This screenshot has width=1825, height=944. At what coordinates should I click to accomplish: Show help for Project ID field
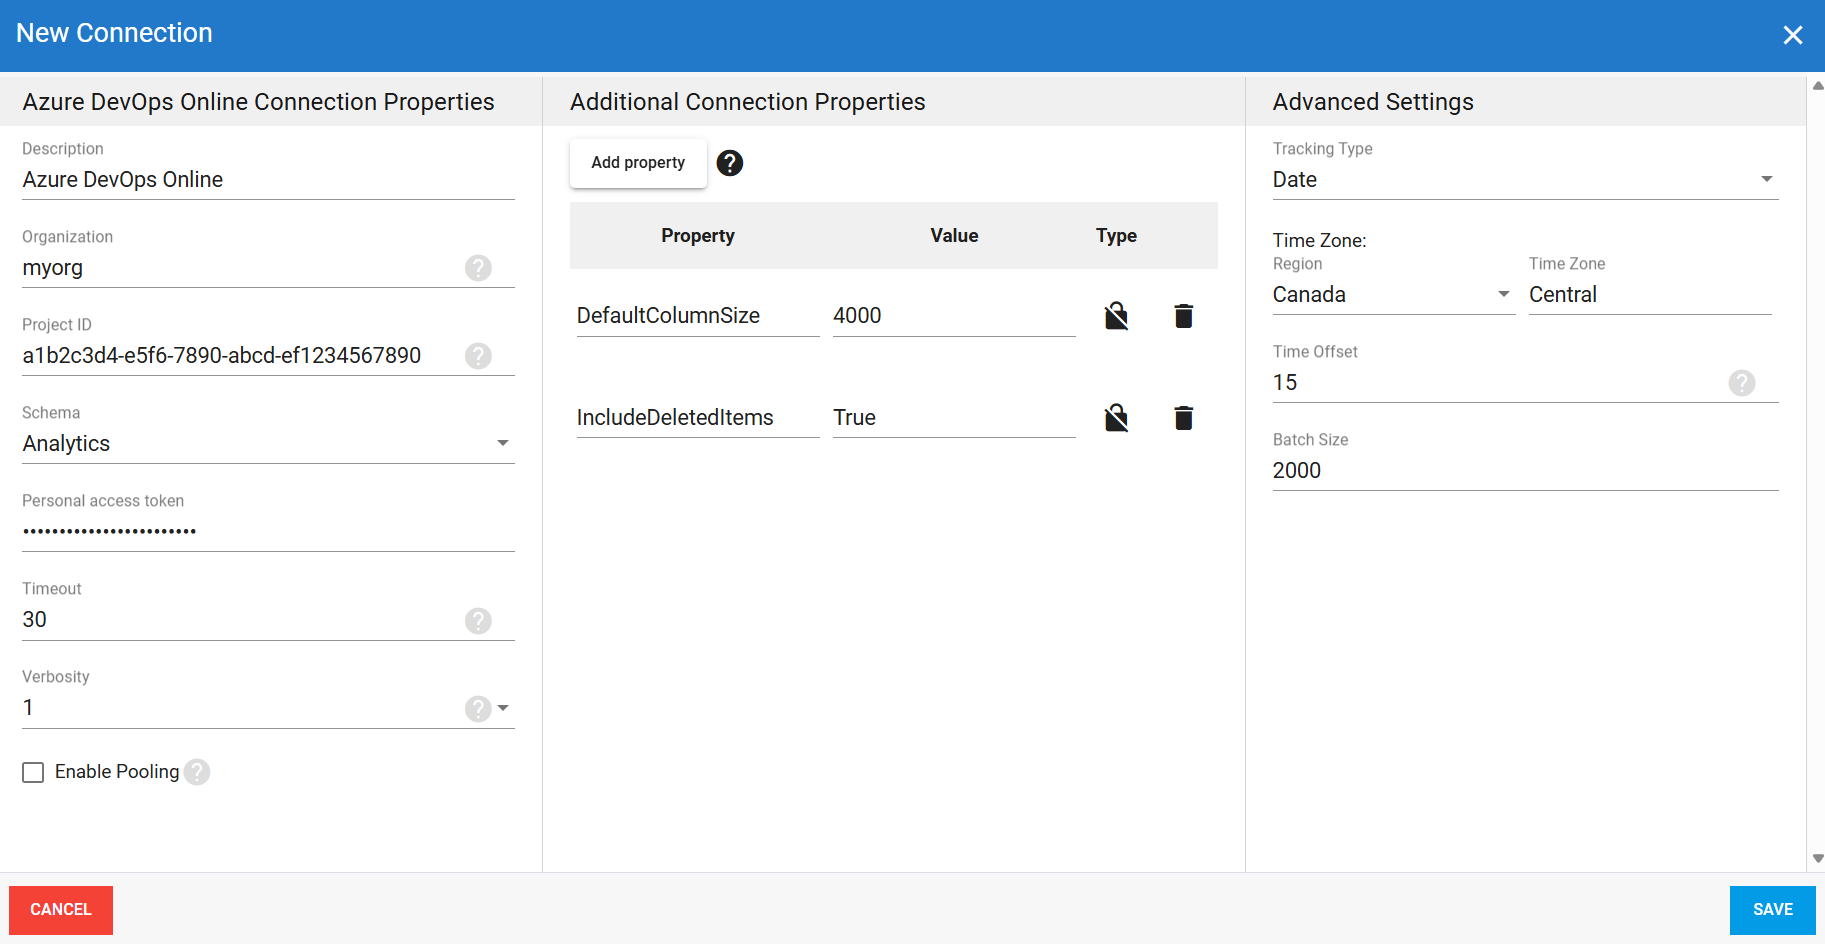(x=478, y=356)
